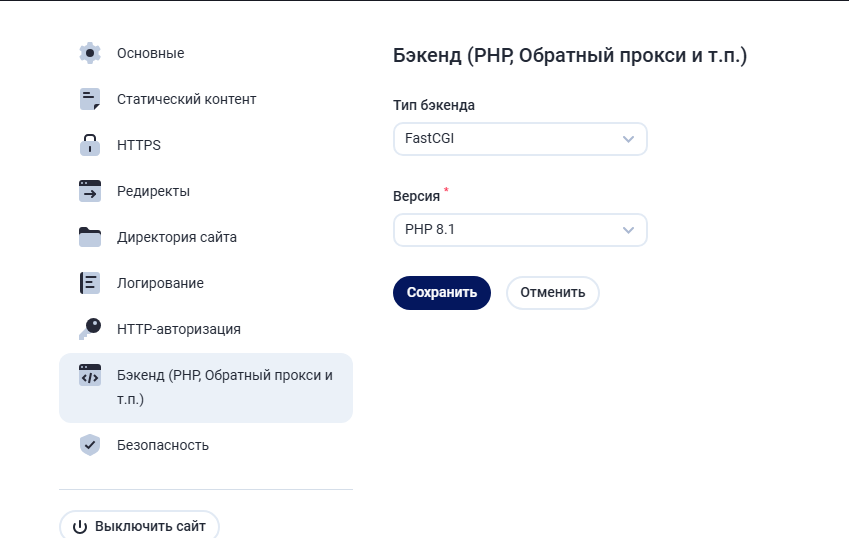Click the folder icon for Директория сайта
This screenshot has height=538, width=849.
(x=90, y=237)
